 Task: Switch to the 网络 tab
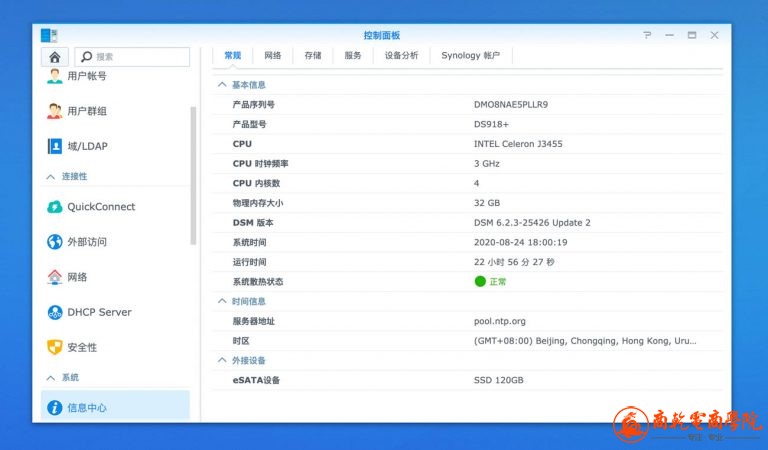click(273, 55)
